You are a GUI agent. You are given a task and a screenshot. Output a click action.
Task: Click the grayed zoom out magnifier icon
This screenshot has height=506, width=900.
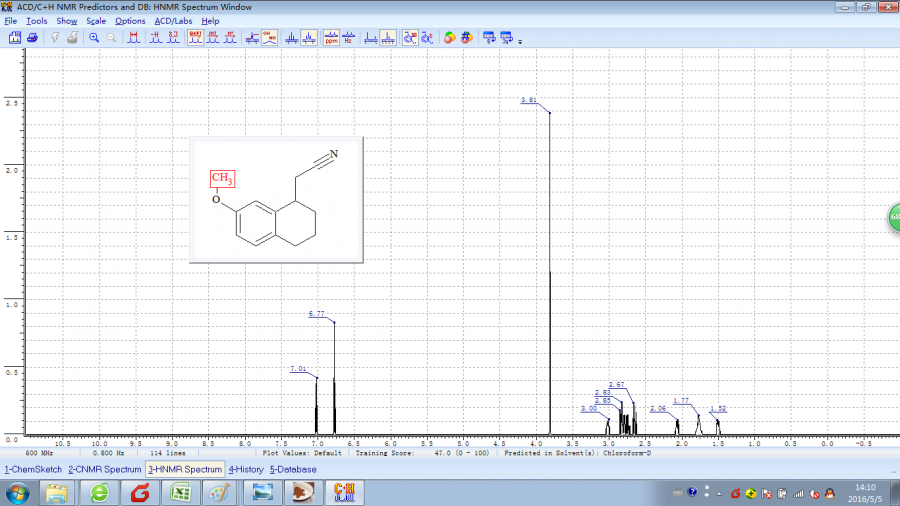coord(111,38)
